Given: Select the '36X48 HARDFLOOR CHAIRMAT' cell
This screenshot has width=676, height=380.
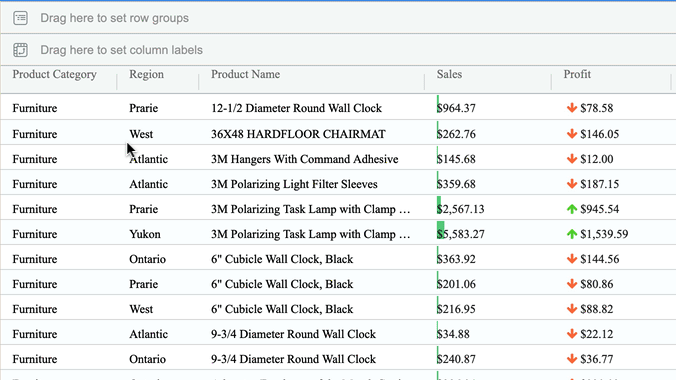Looking at the screenshot, I should tap(298, 134).
